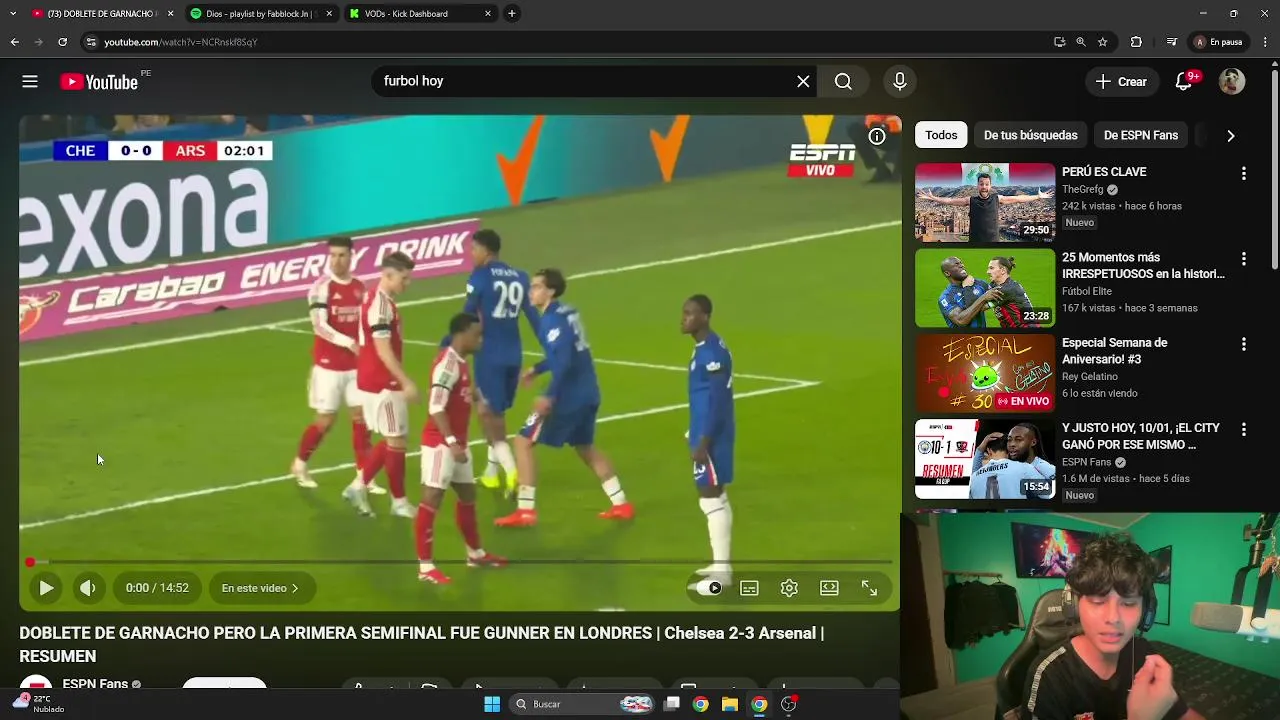Image resolution: width=1280 pixels, height=720 pixels.
Task: Enter fullscreen mode
Action: click(869, 588)
